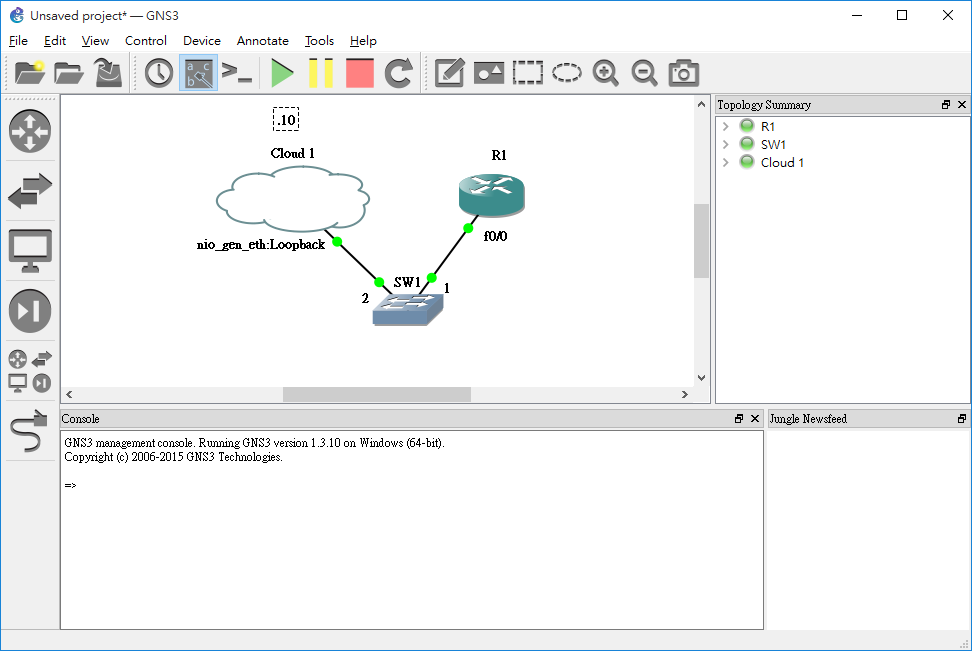Browse routers in the device sidebar

pos(30,131)
